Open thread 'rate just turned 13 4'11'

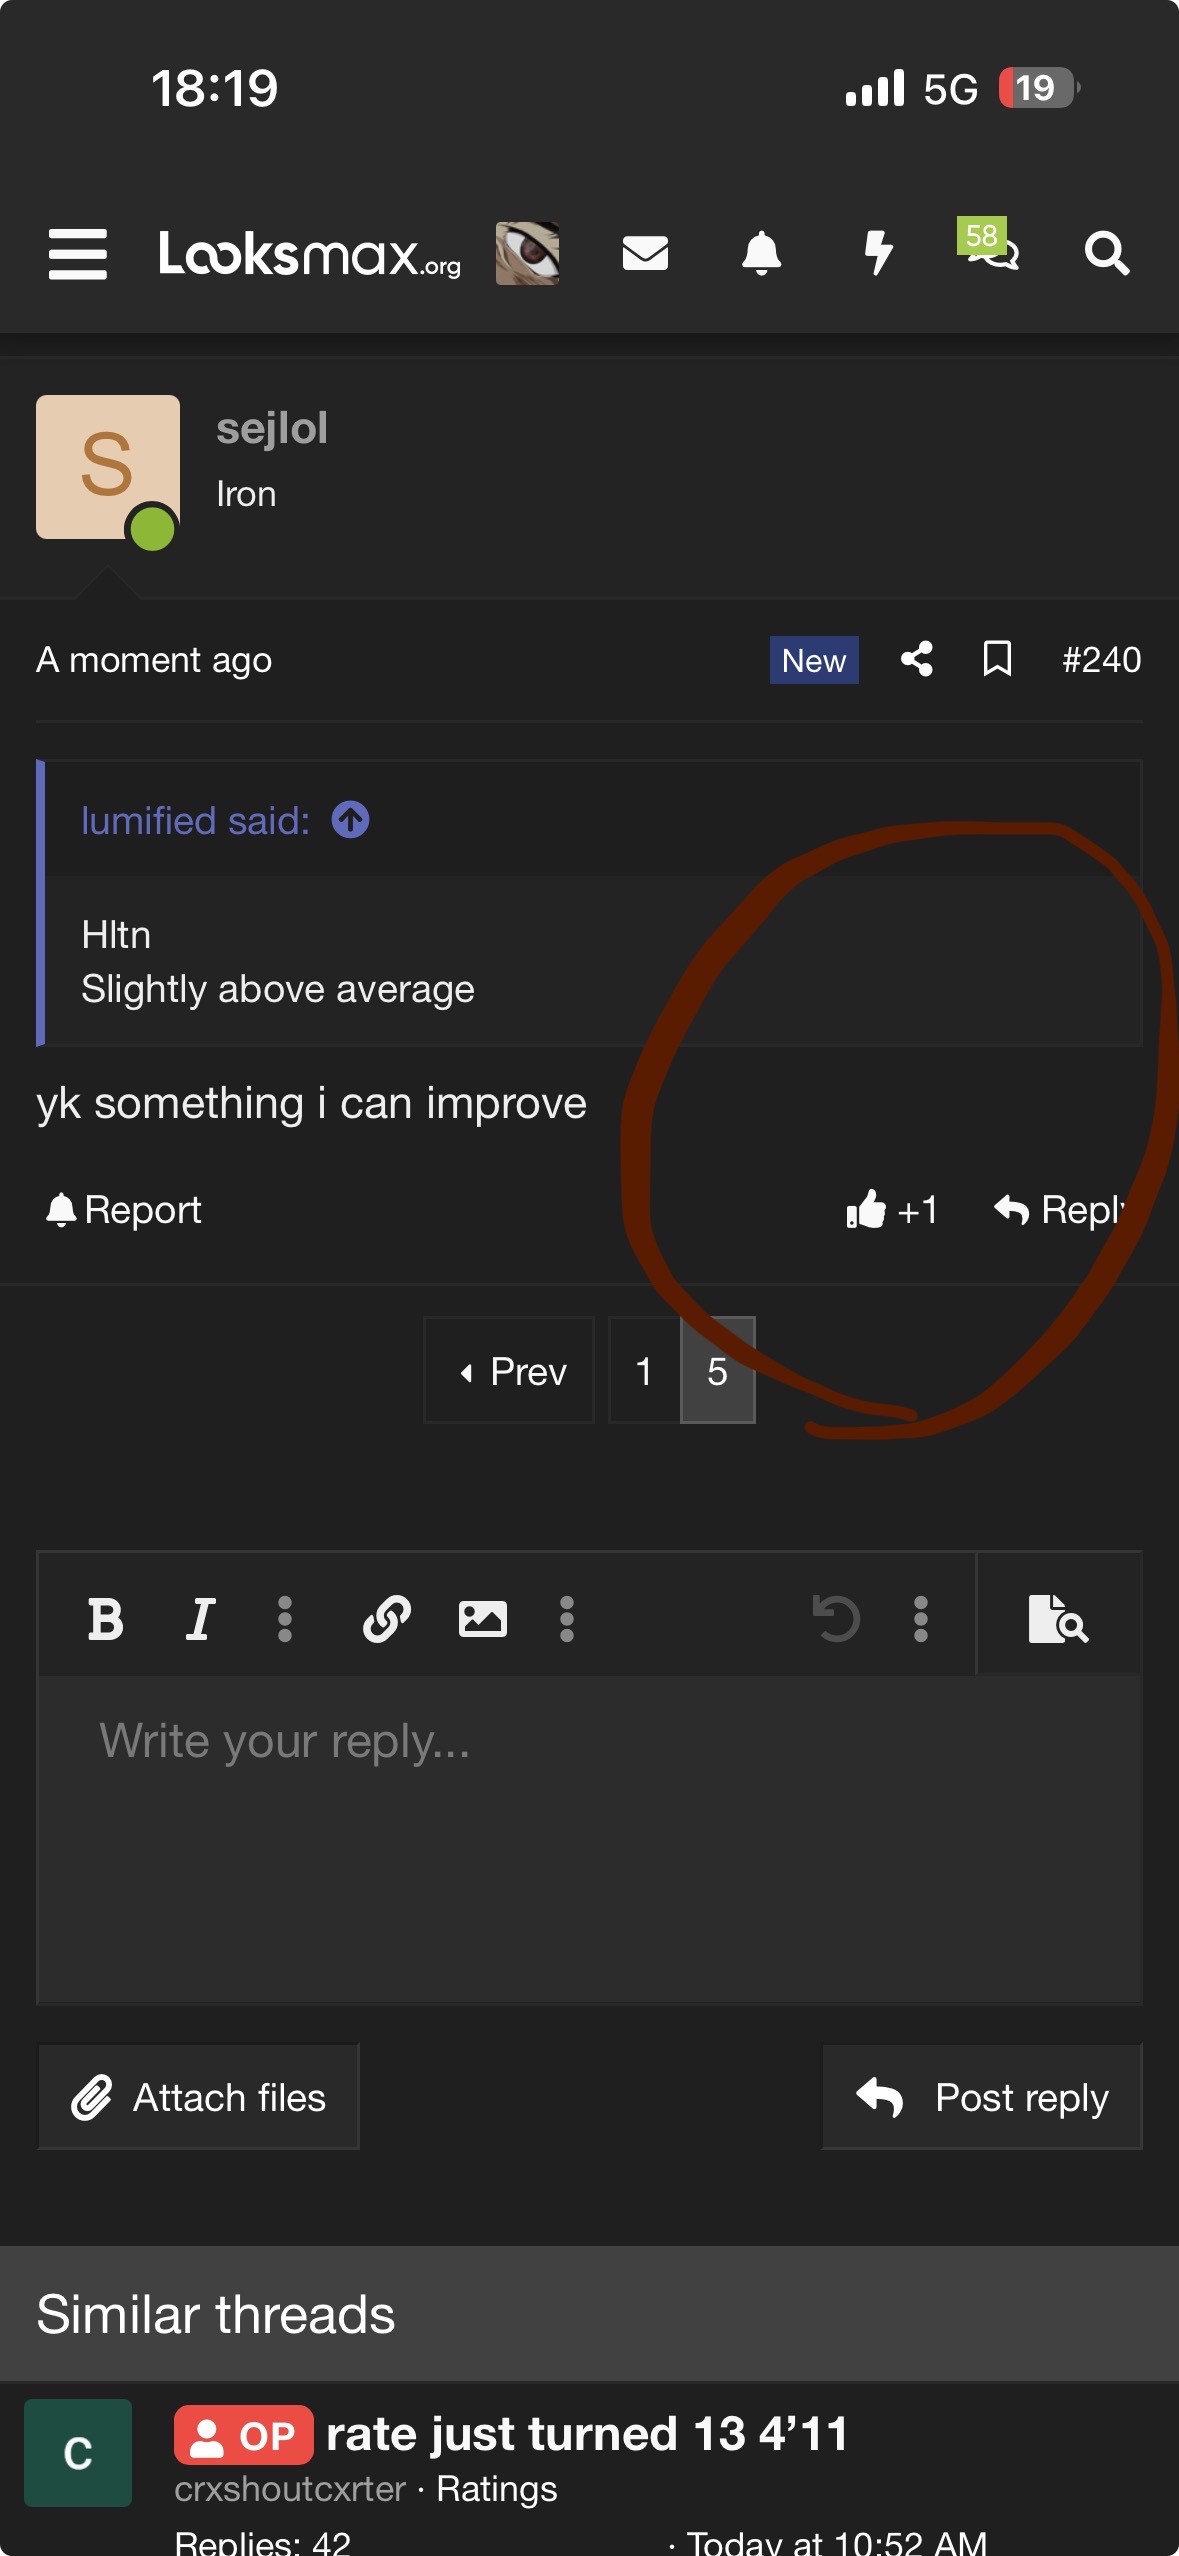coord(587,2434)
